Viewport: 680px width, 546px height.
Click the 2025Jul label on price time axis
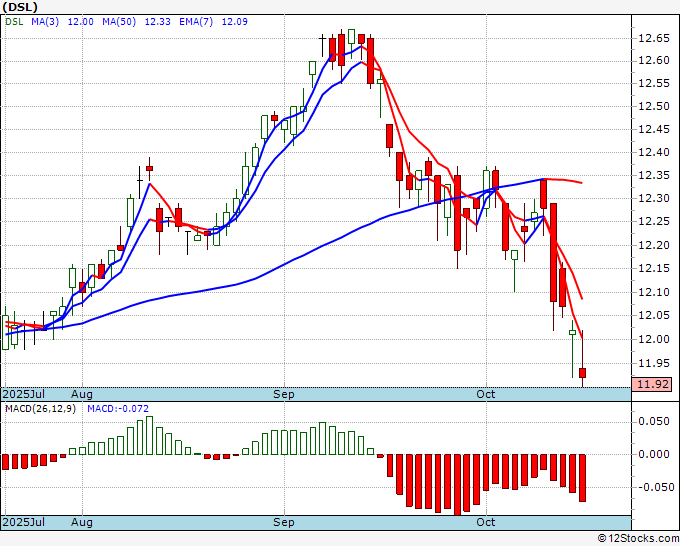click(24, 394)
